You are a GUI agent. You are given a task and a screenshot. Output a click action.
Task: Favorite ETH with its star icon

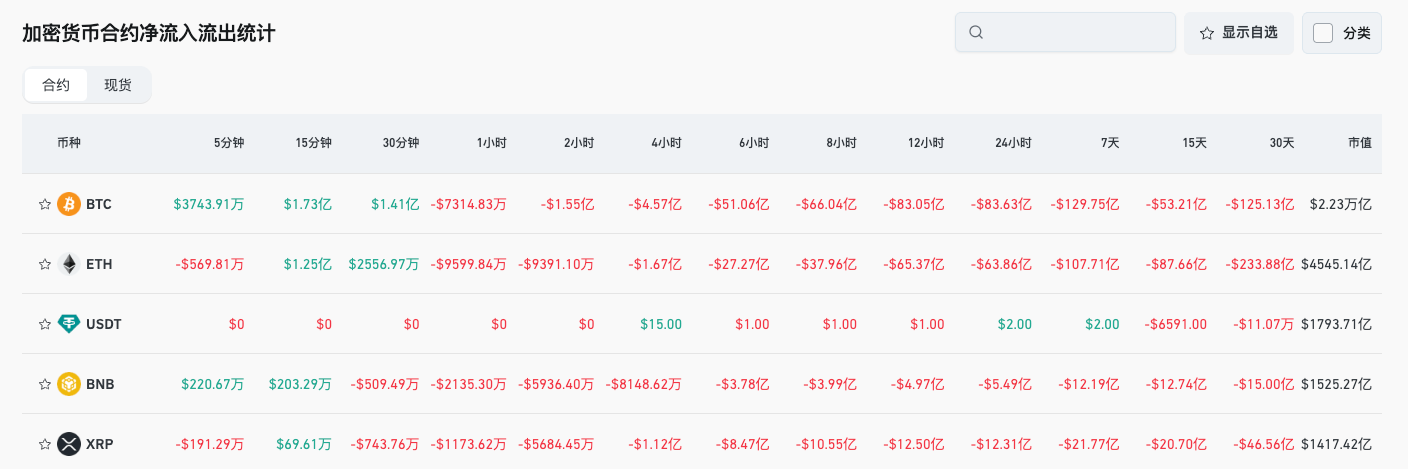click(44, 264)
